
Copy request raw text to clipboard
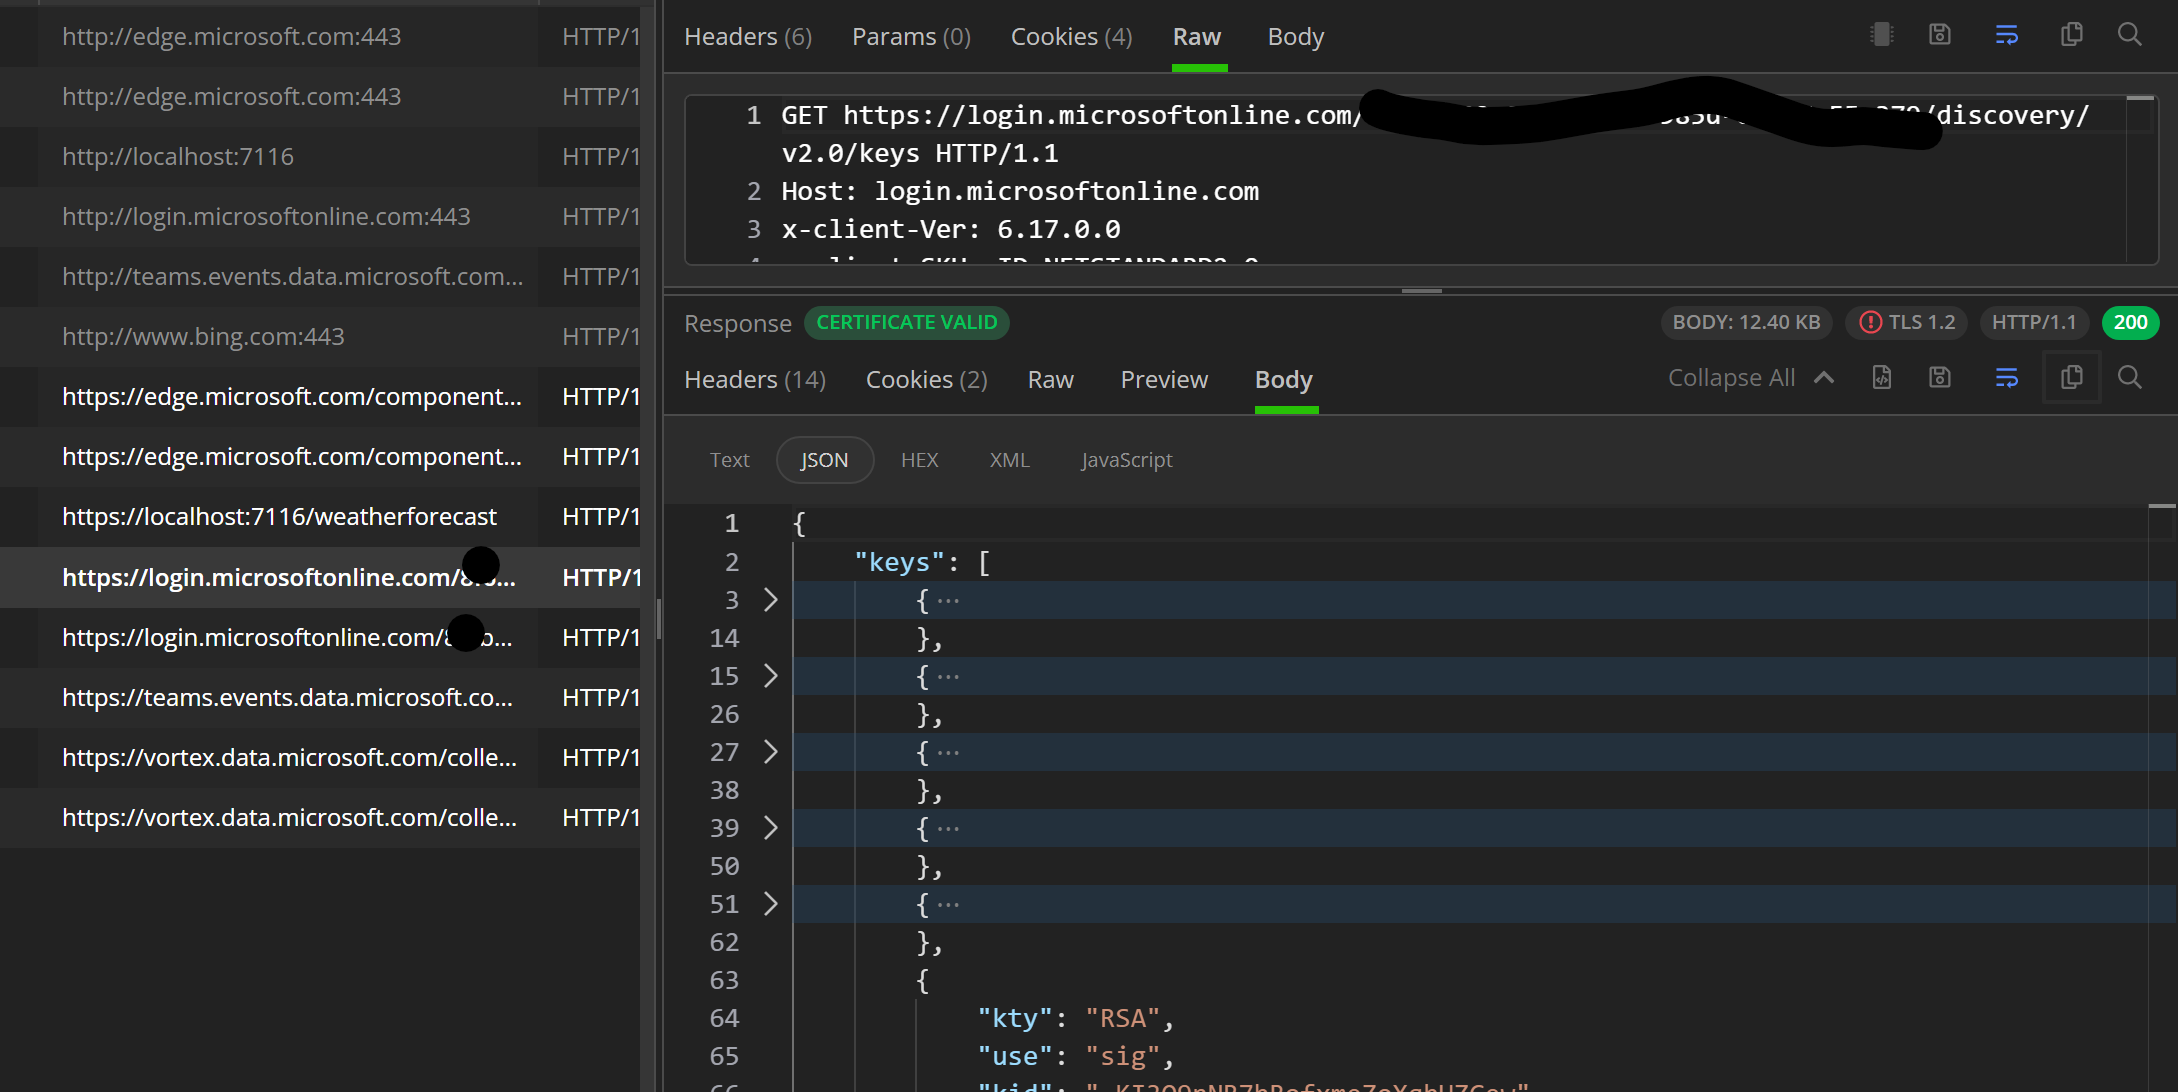pos(2072,35)
